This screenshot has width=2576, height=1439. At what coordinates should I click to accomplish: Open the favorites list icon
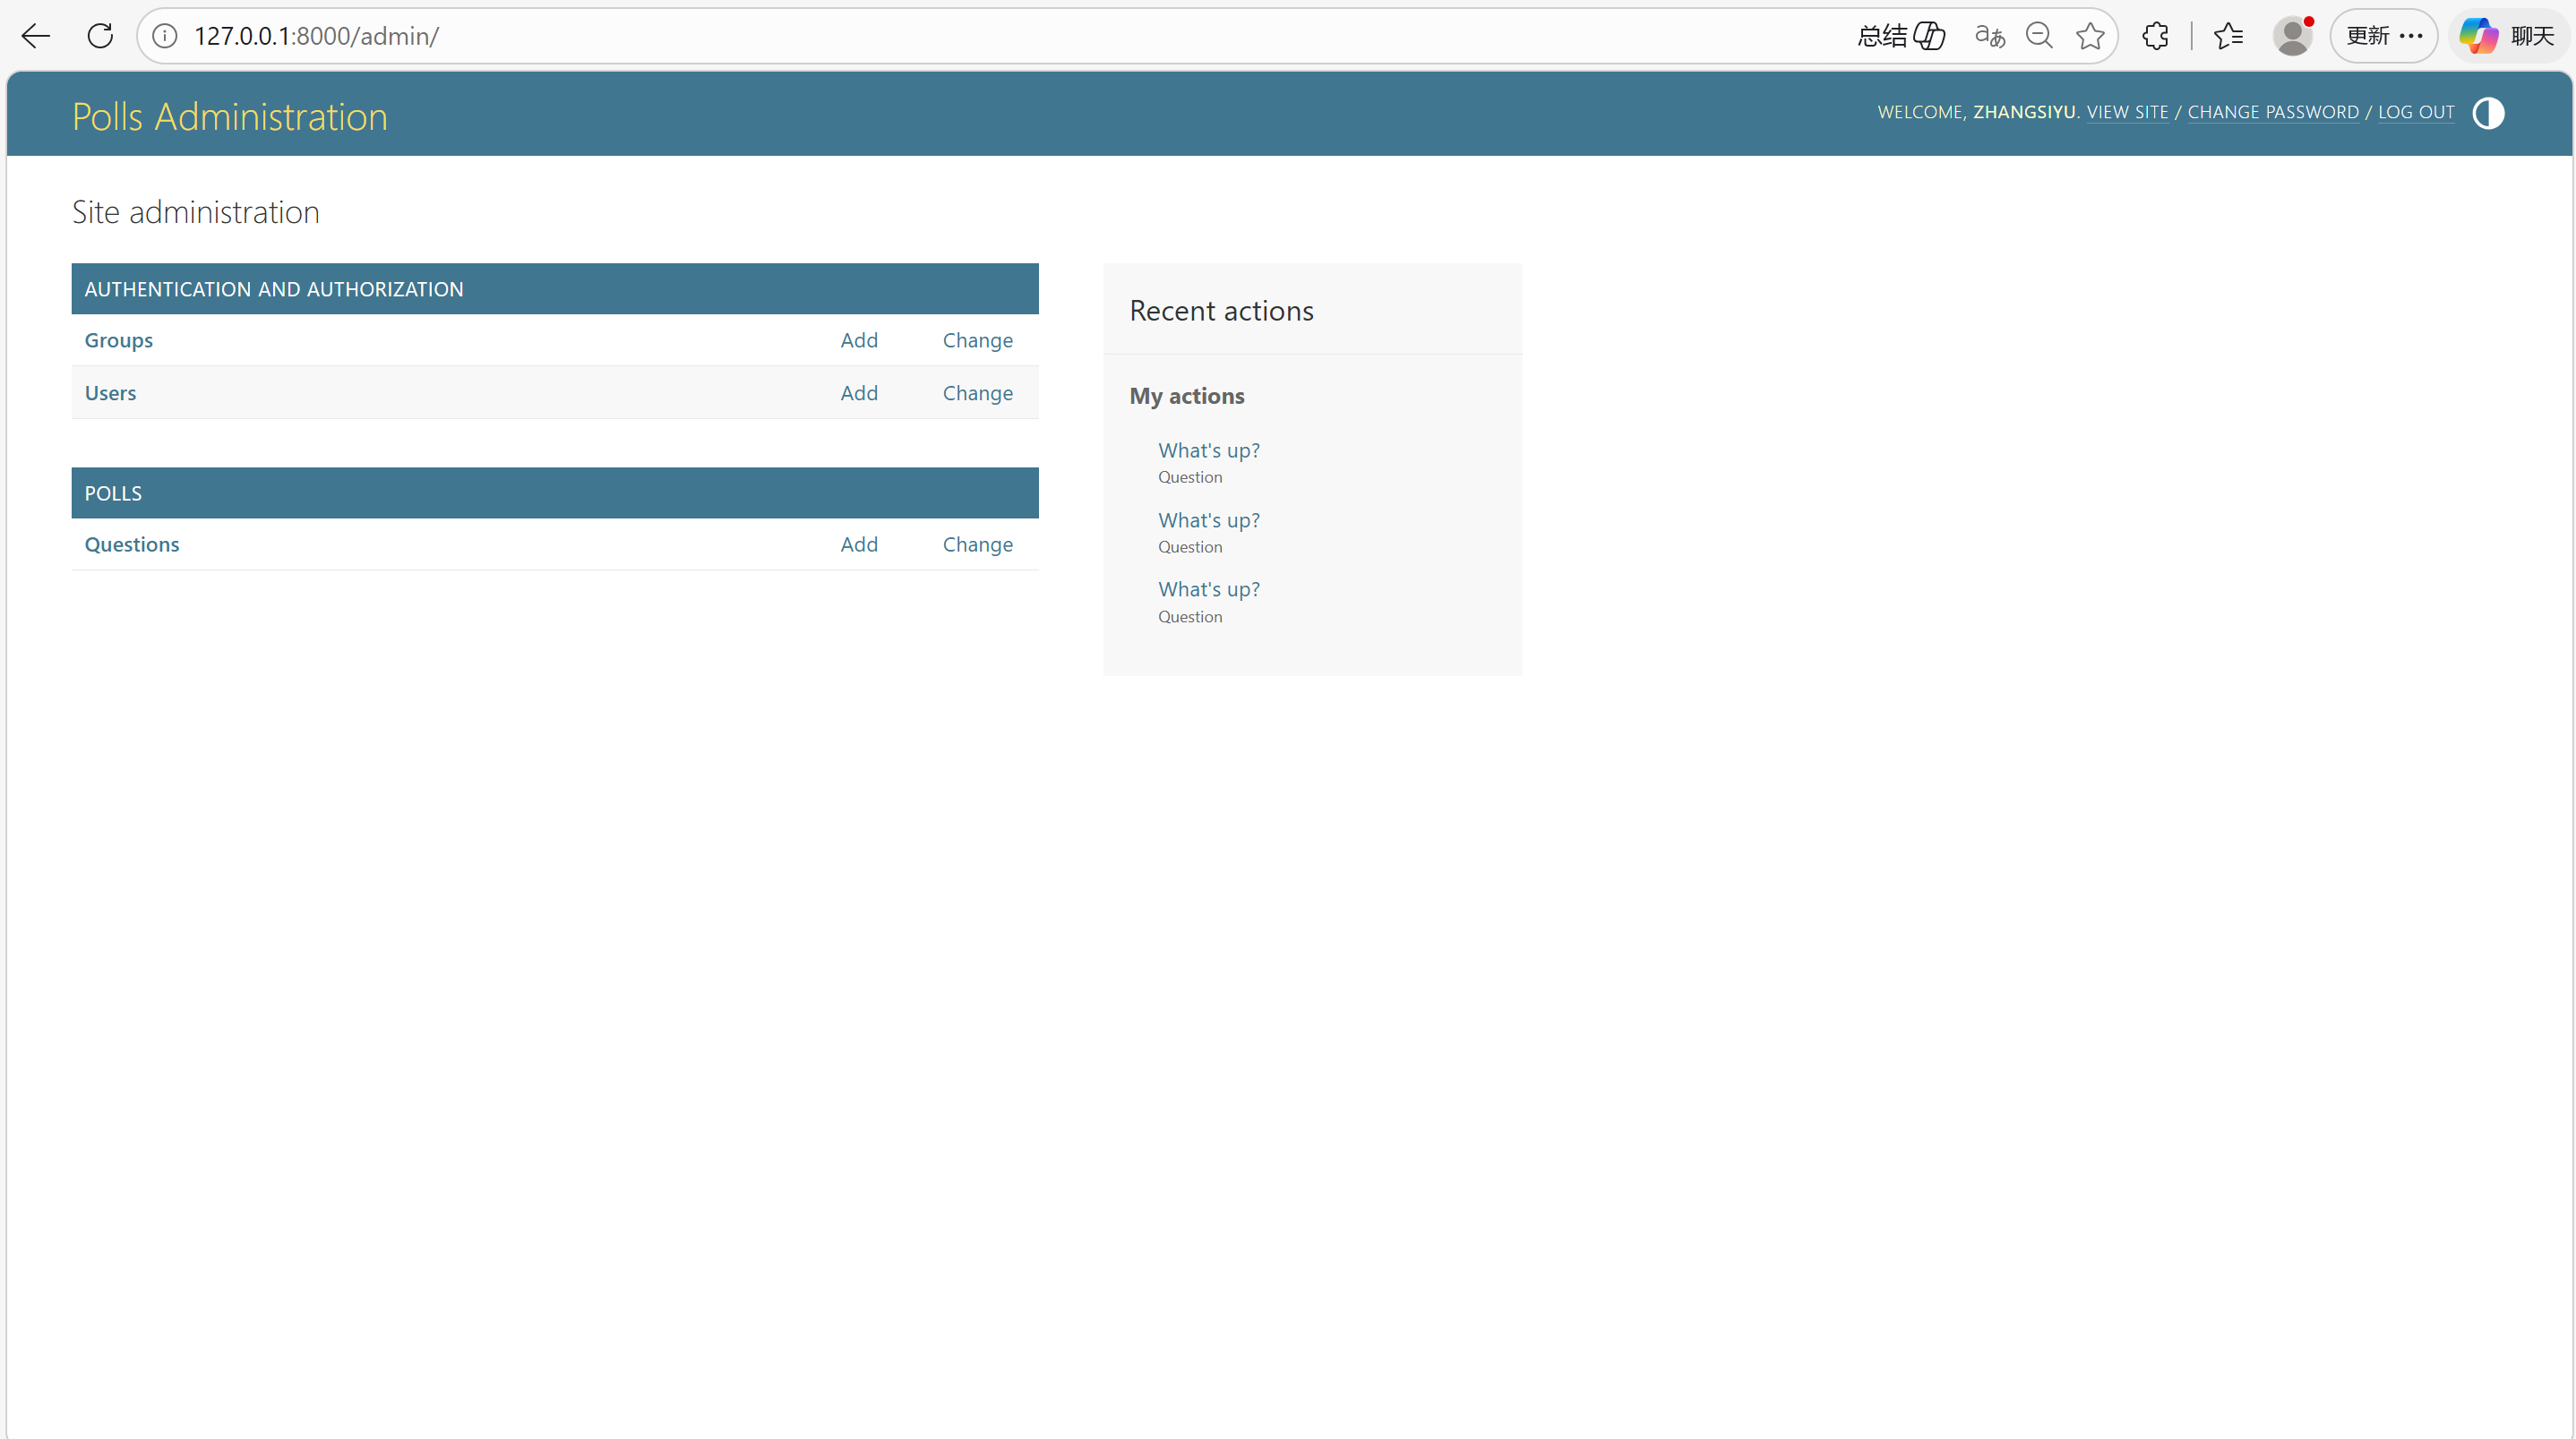click(x=2228, y=36)
